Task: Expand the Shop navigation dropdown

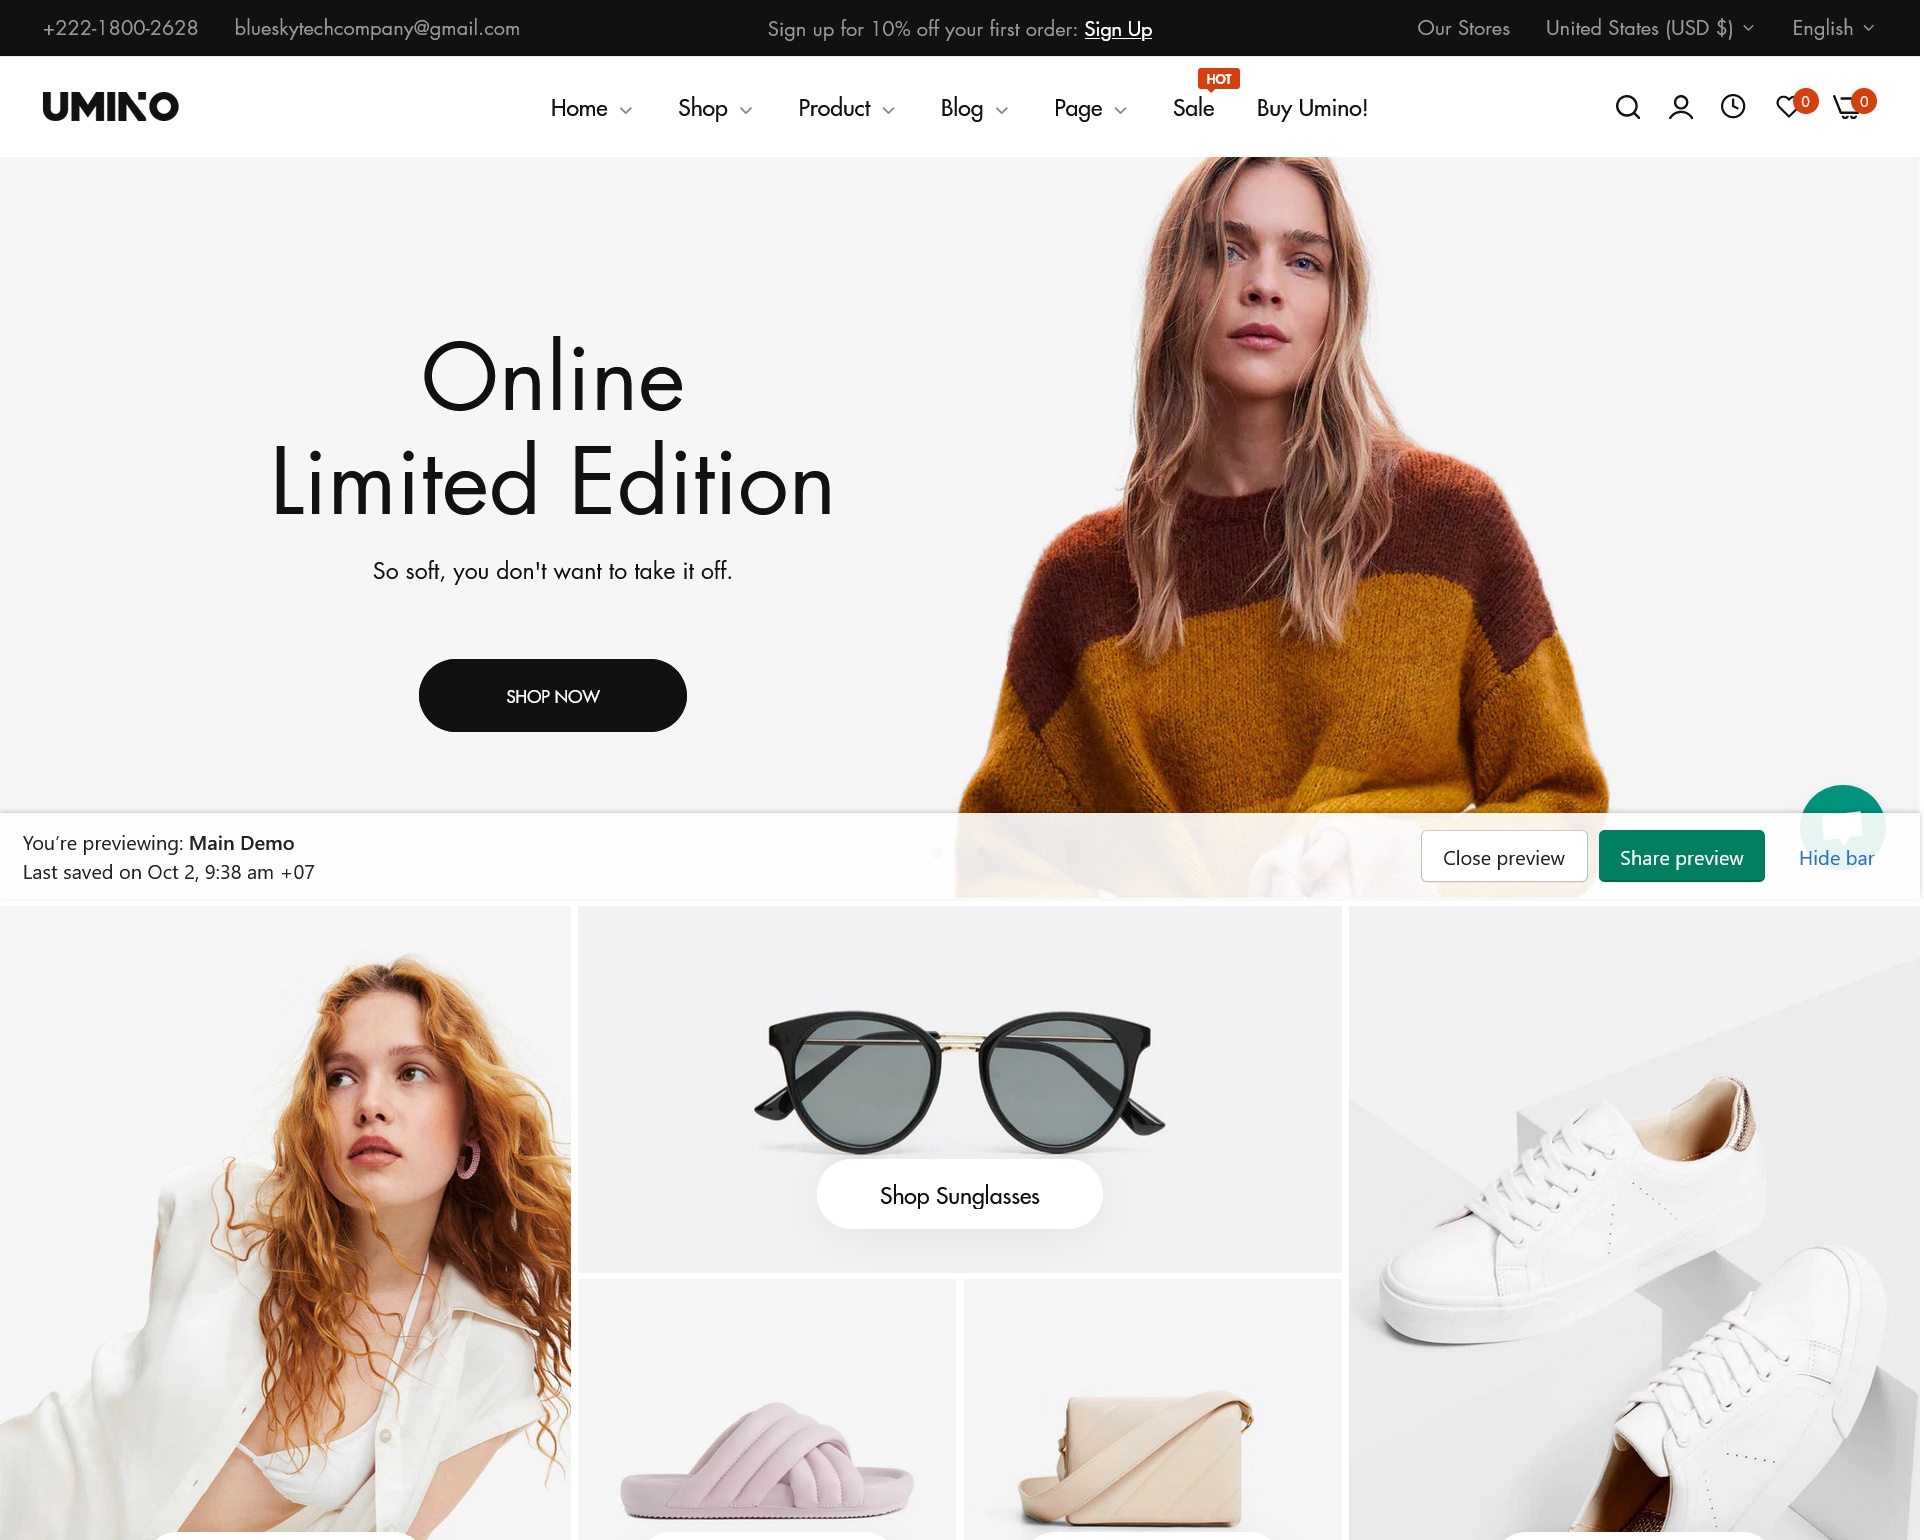Action: (x=715, y=107)
